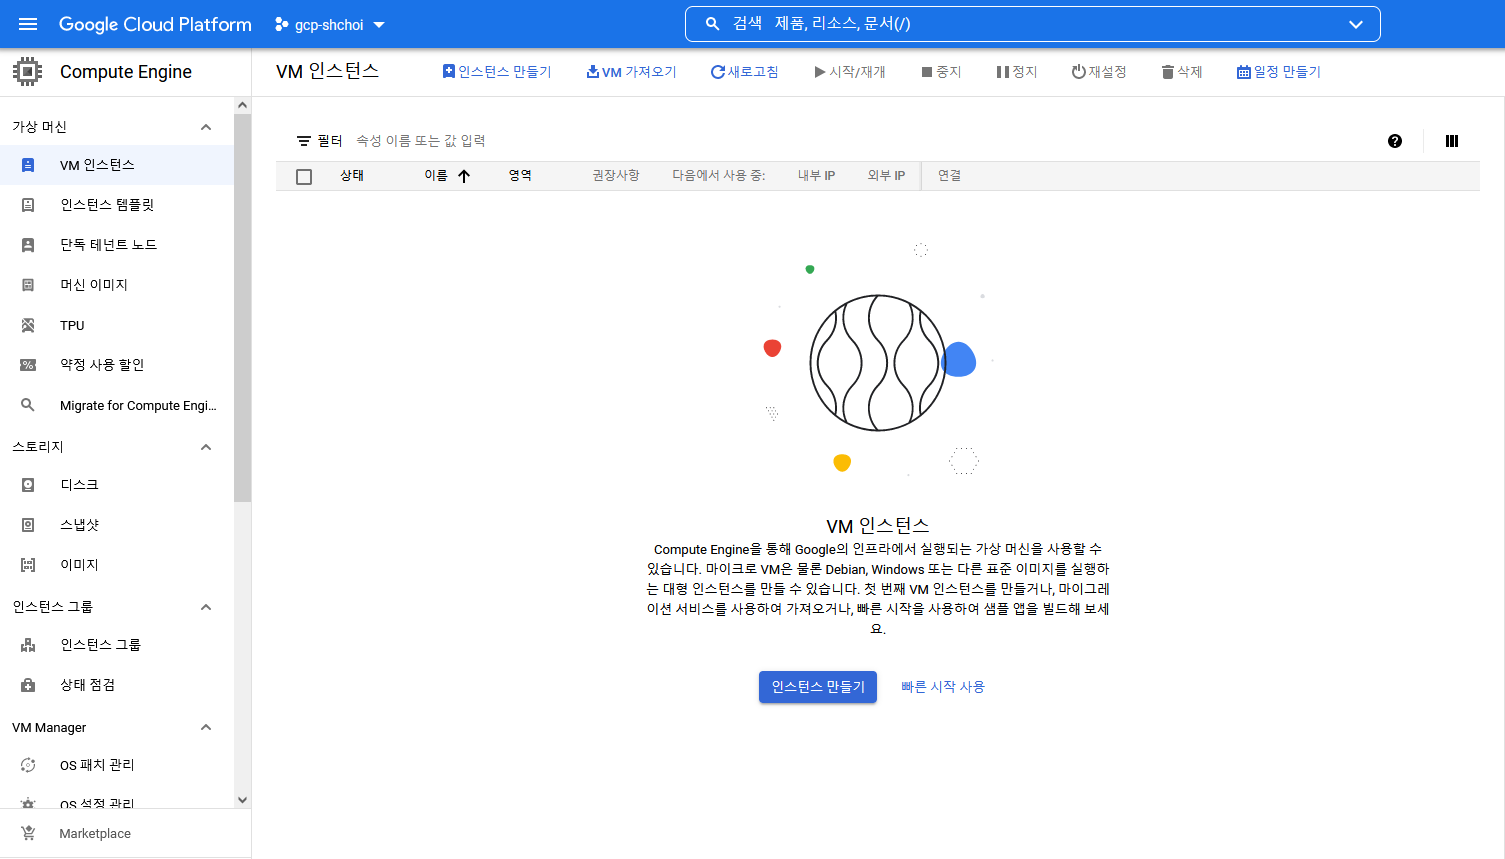Click 새로고침 refresh button
The height and width of the screenshot is (859, 1505).
tap(744, 72)
